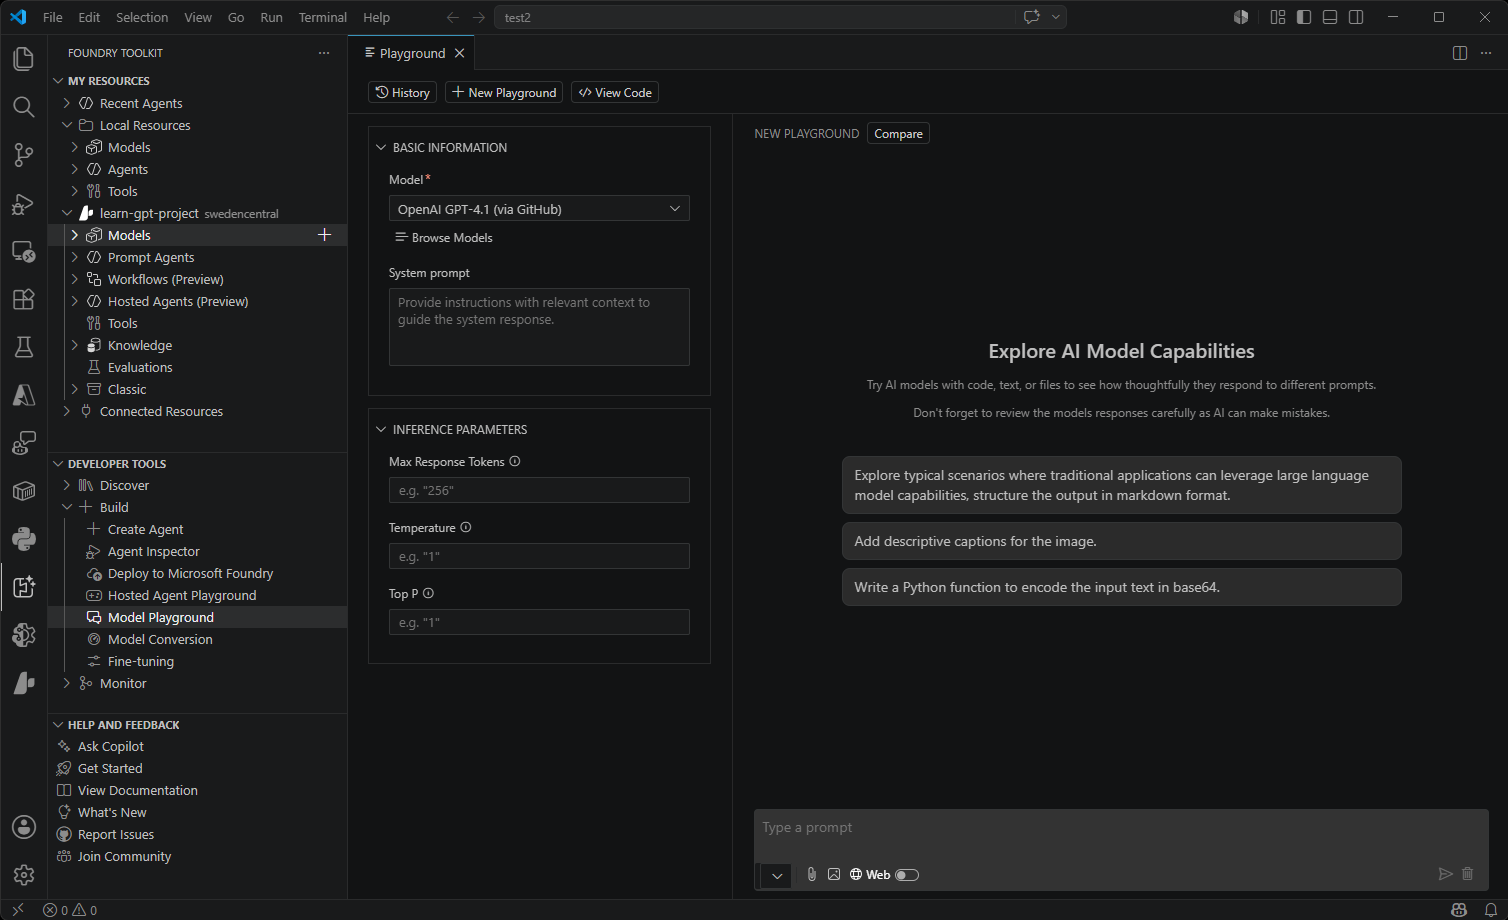Expand Connected Resources node
The image size is (1508, 920).
point(67,411)
